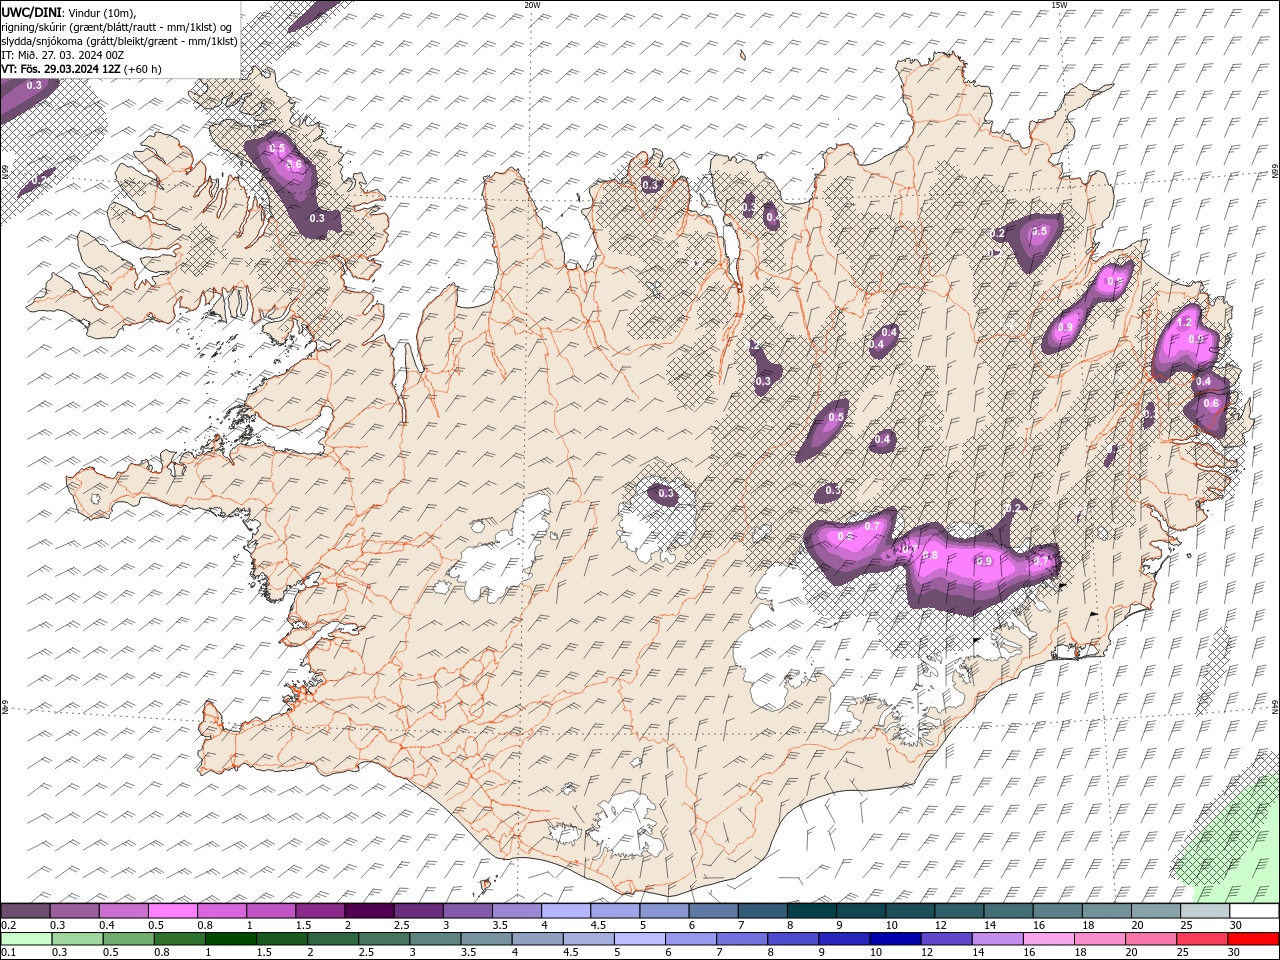This screenshot has height=960, width=1280.
Task: Click the 8 dark teal swatch in snow scale
Action: [x=812, y=911]
